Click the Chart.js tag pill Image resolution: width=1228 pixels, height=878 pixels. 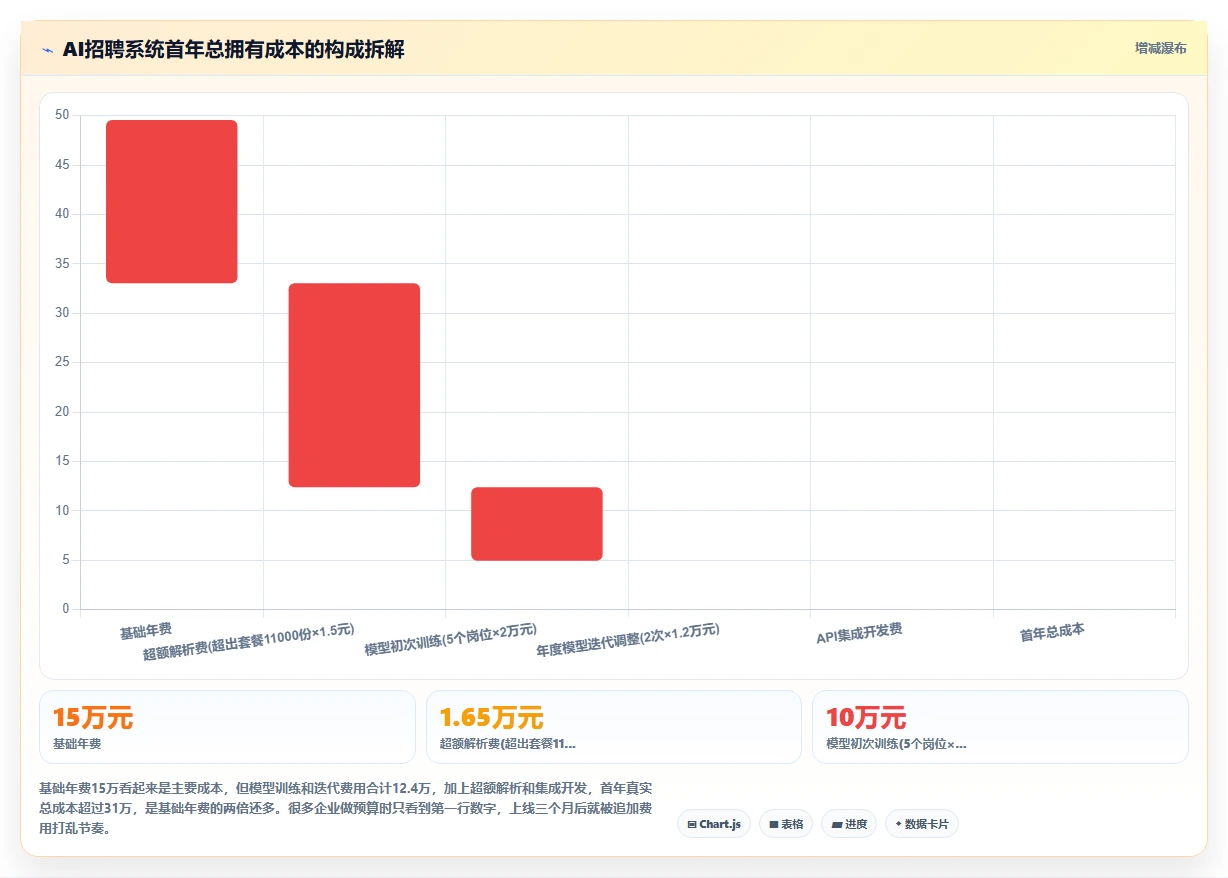tap(714, 824)
